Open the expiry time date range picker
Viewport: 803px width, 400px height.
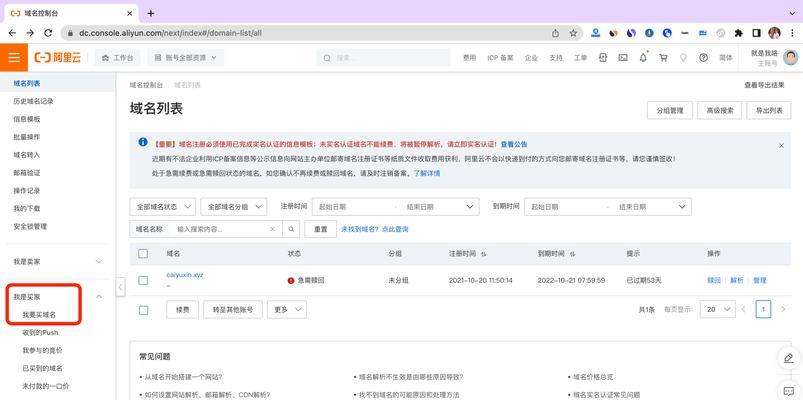pos(608,206)
